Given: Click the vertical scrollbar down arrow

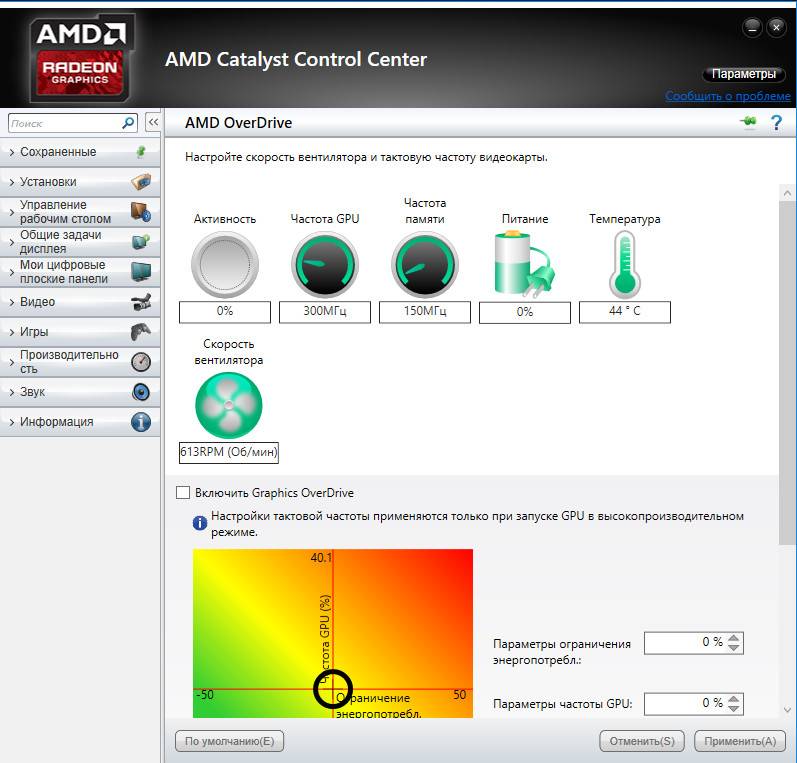Looking at the screenshot, I should pos(787,710).
